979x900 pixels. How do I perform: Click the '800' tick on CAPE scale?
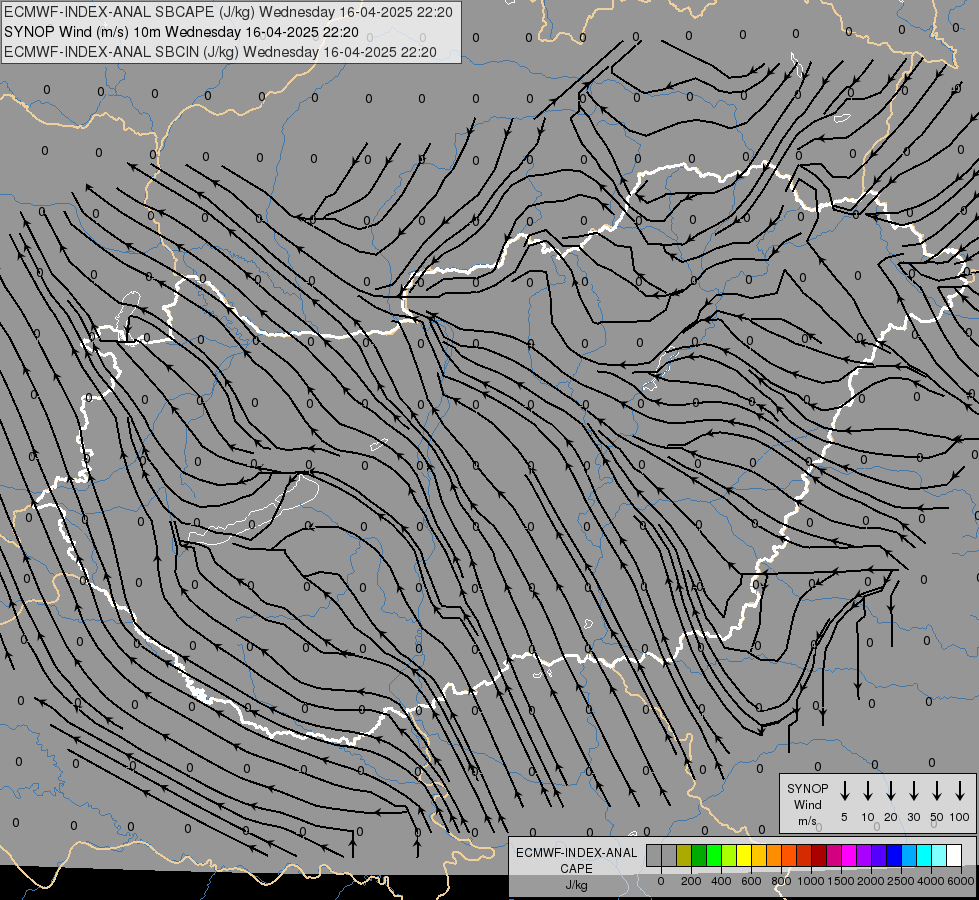(x=781, y=881)
